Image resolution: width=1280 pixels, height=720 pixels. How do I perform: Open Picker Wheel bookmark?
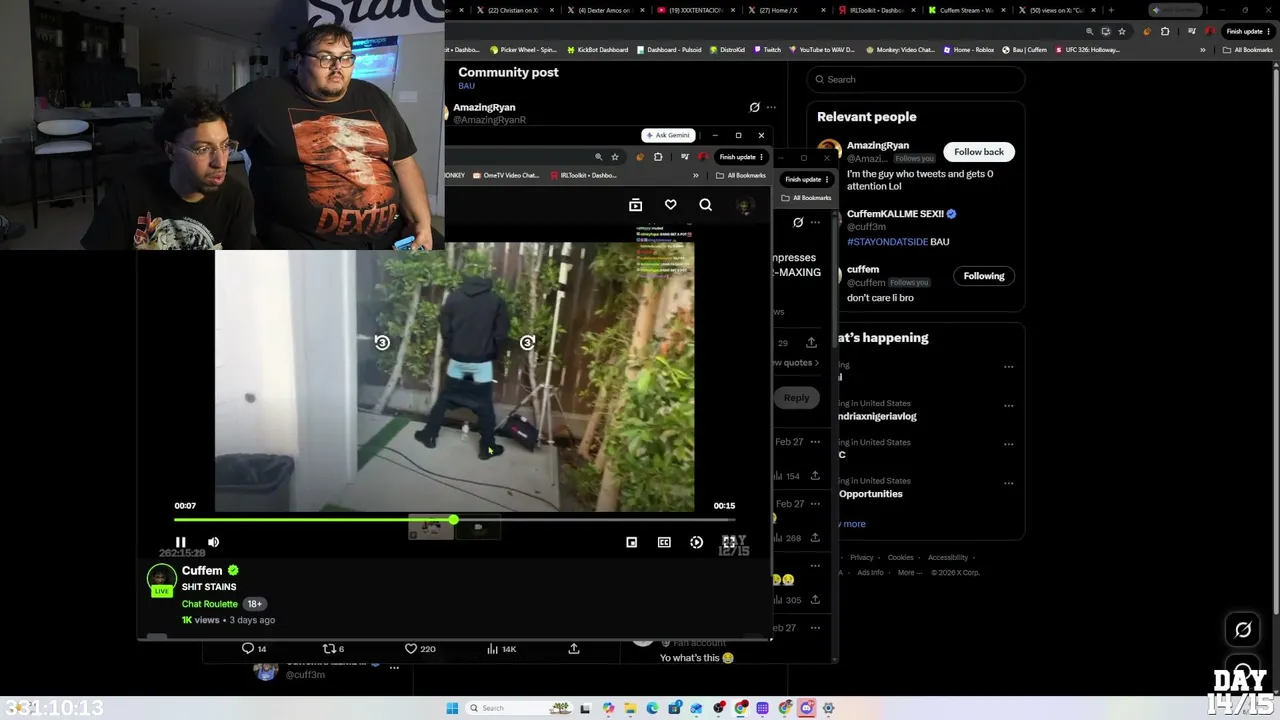(x=523, y=50)
